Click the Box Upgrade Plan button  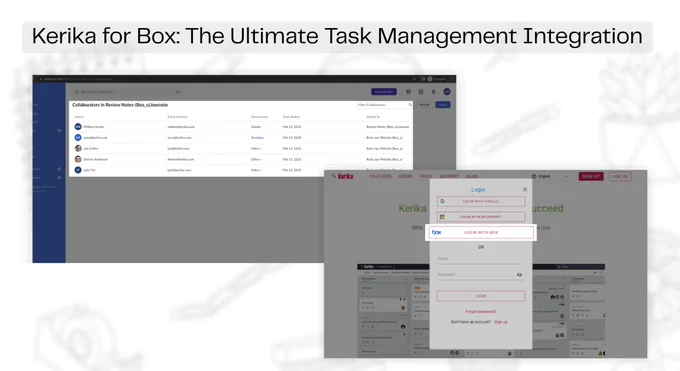point(384,92)
